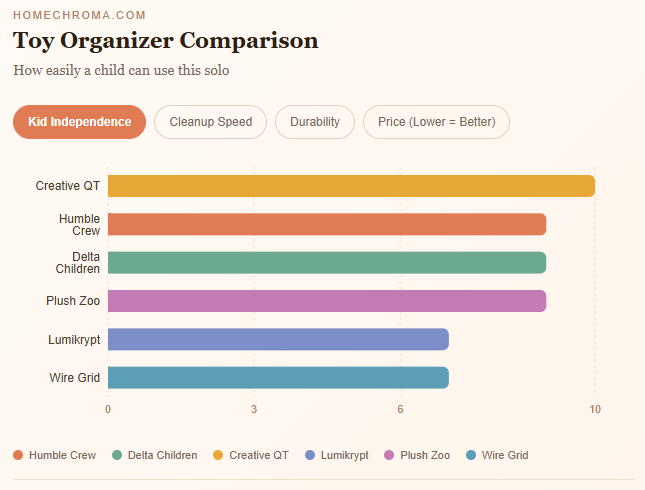
Task: Click the teal Wire Grid legend dot
Action: coord(471,455)
